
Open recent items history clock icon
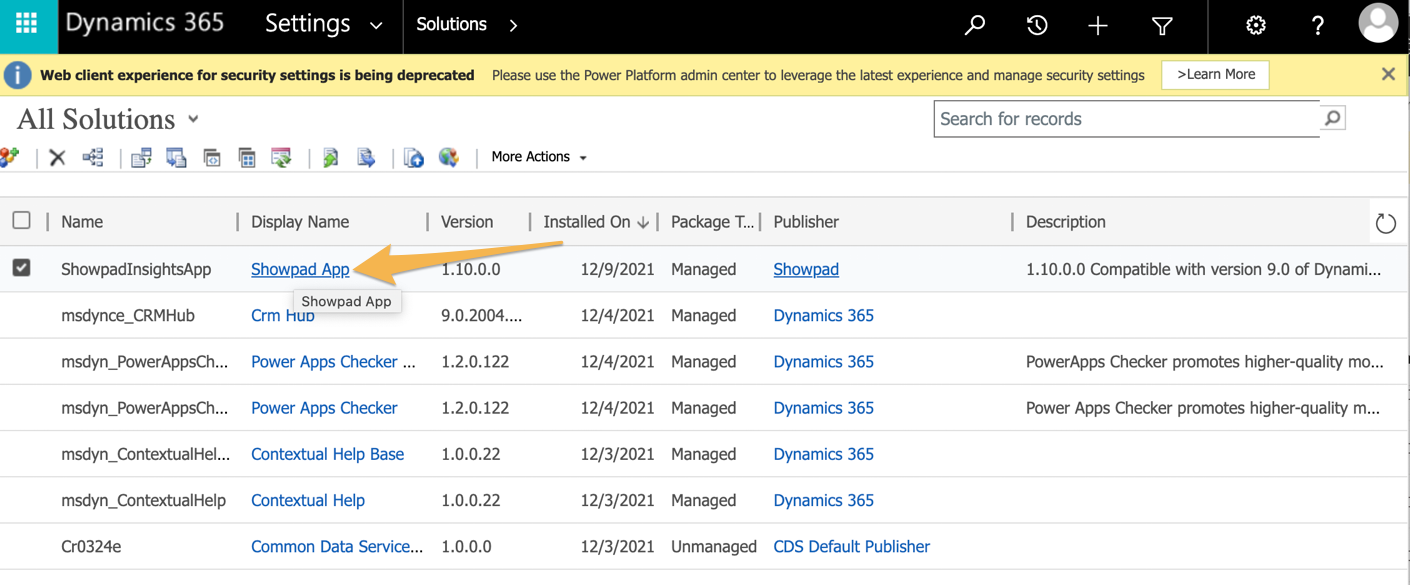click(1037, 25)
